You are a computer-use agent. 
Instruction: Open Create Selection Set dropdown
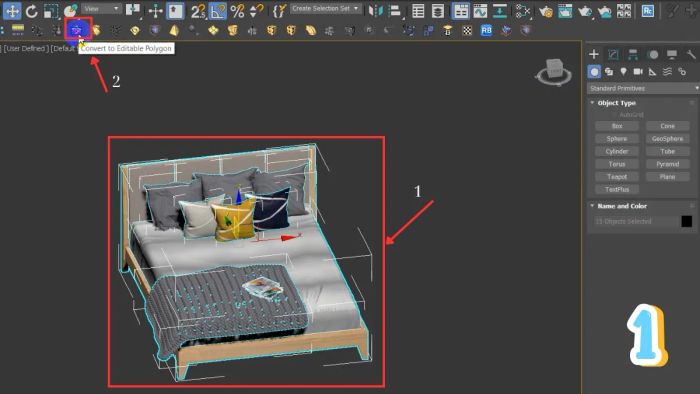point(325,8)
